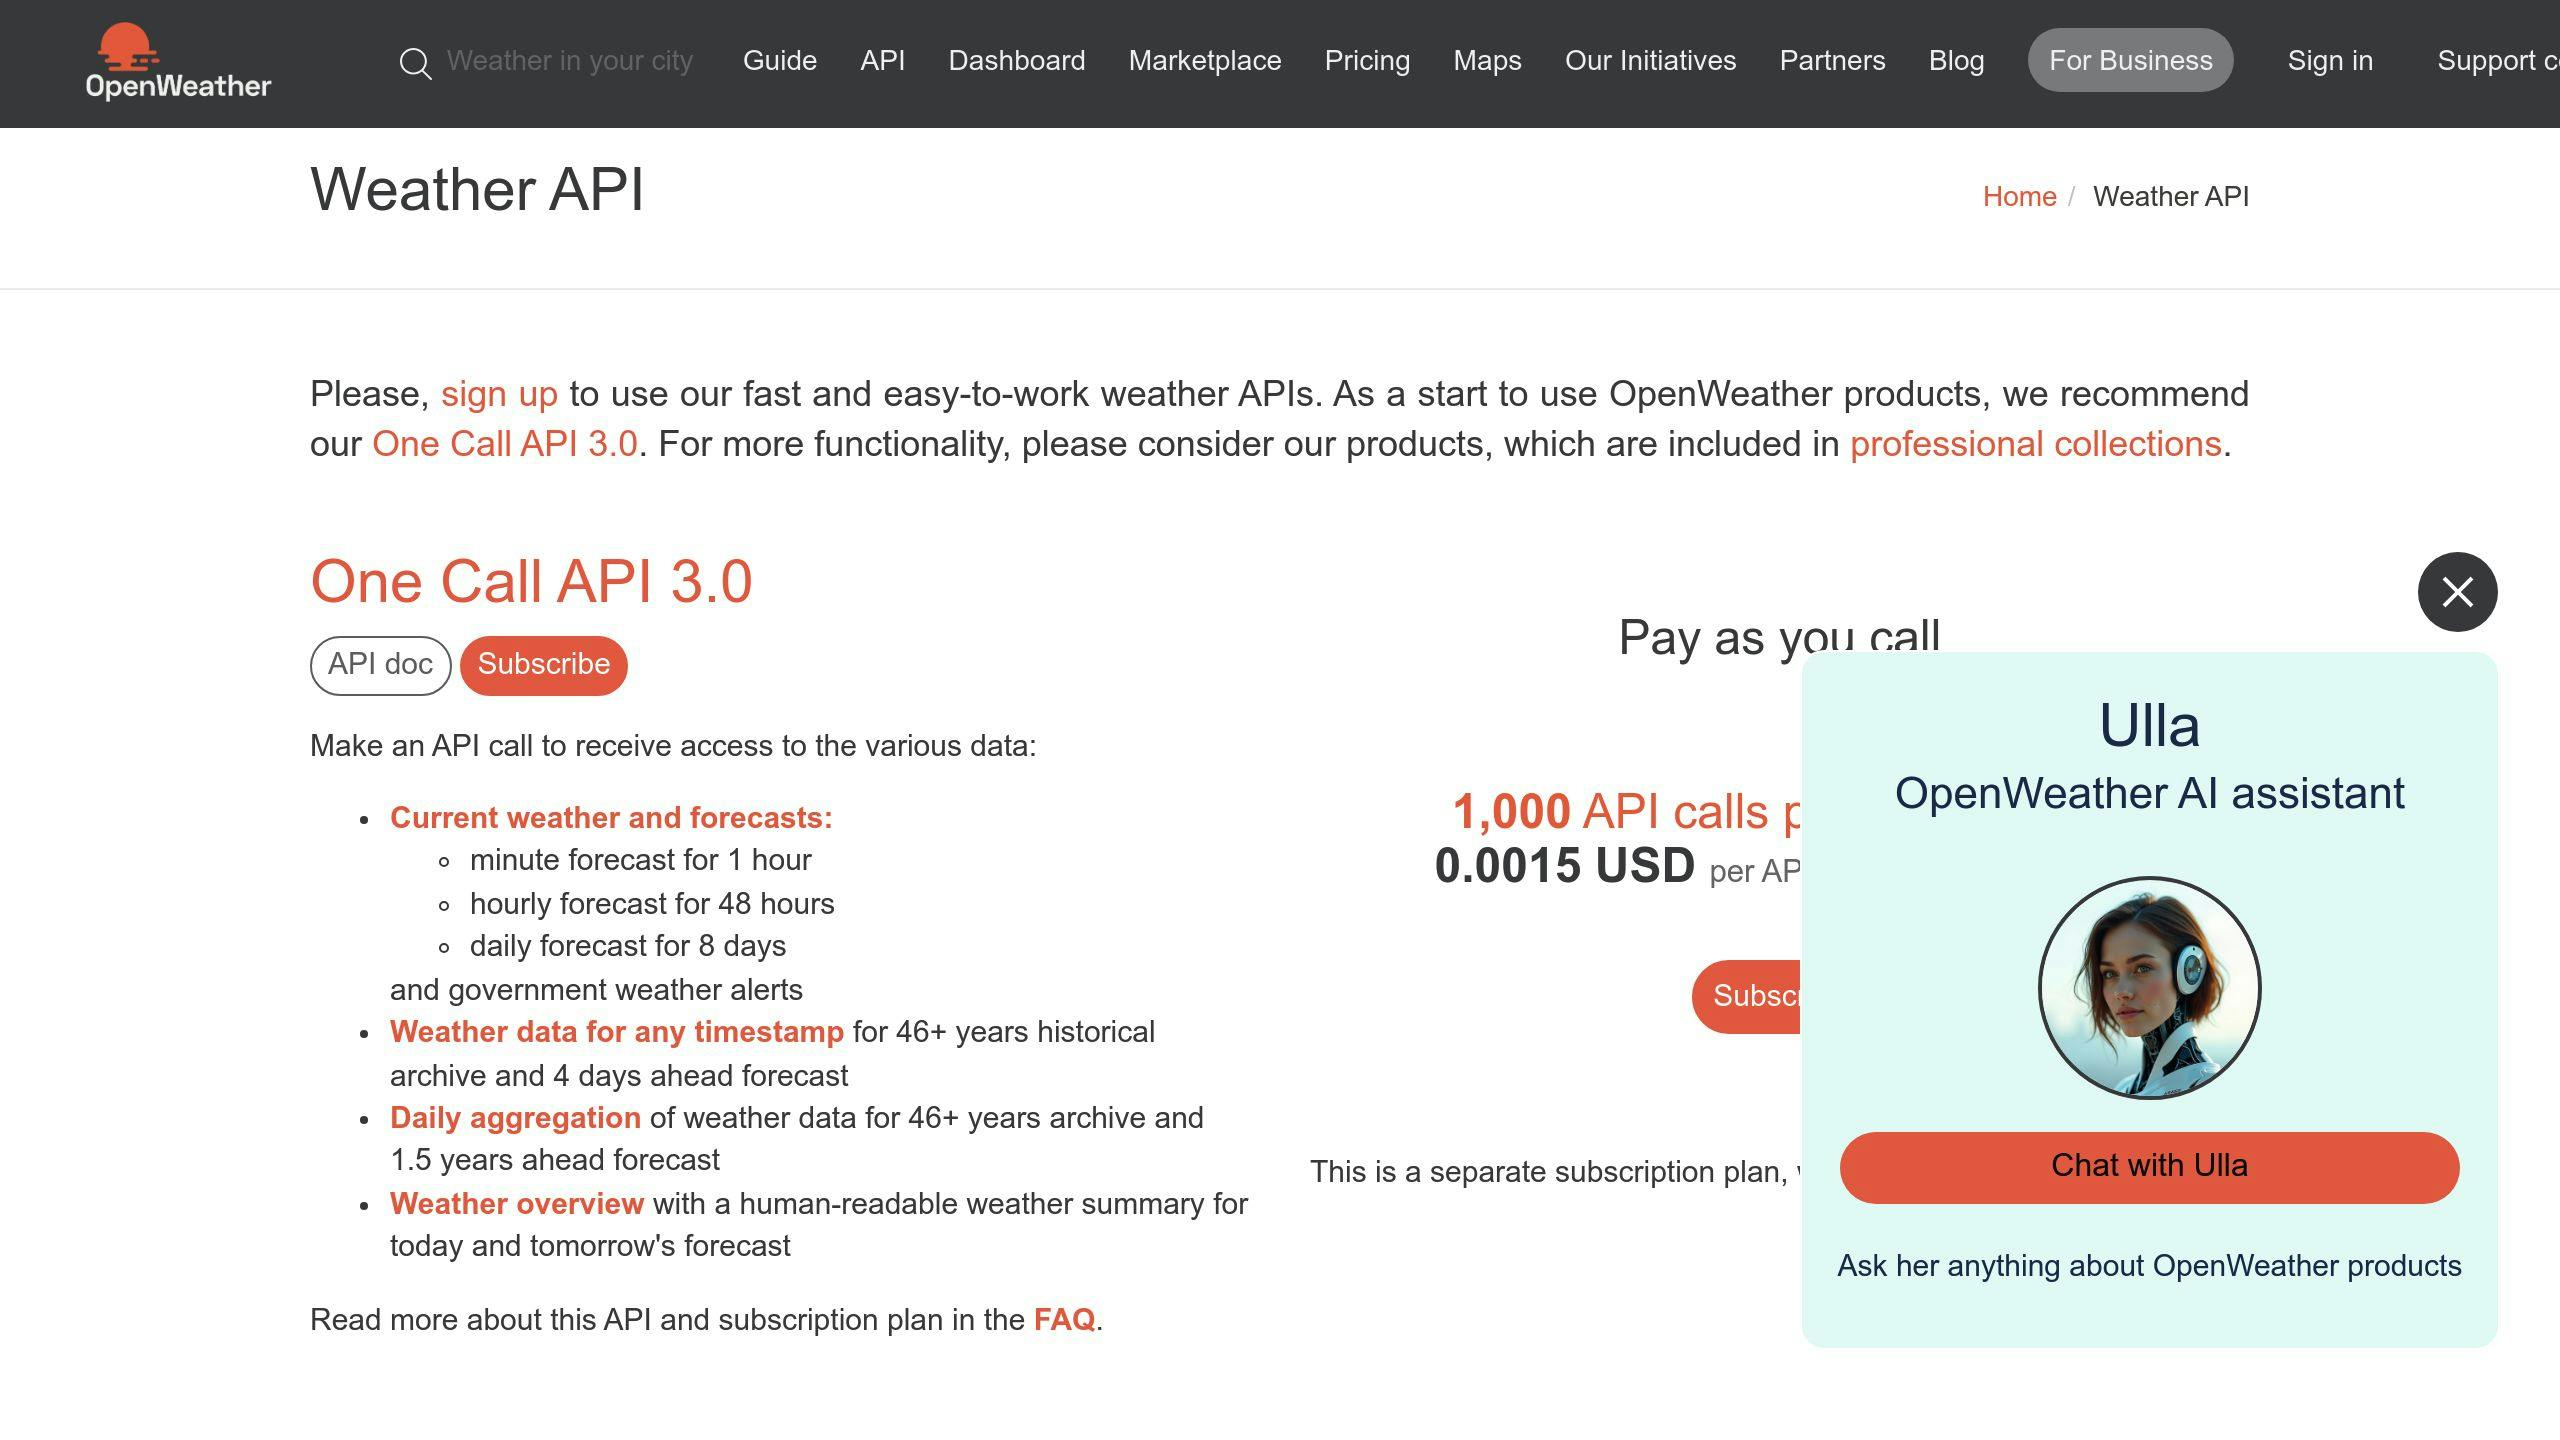Click the professional collections link
This screenshot has width=2560, height=1440.
2038,441
